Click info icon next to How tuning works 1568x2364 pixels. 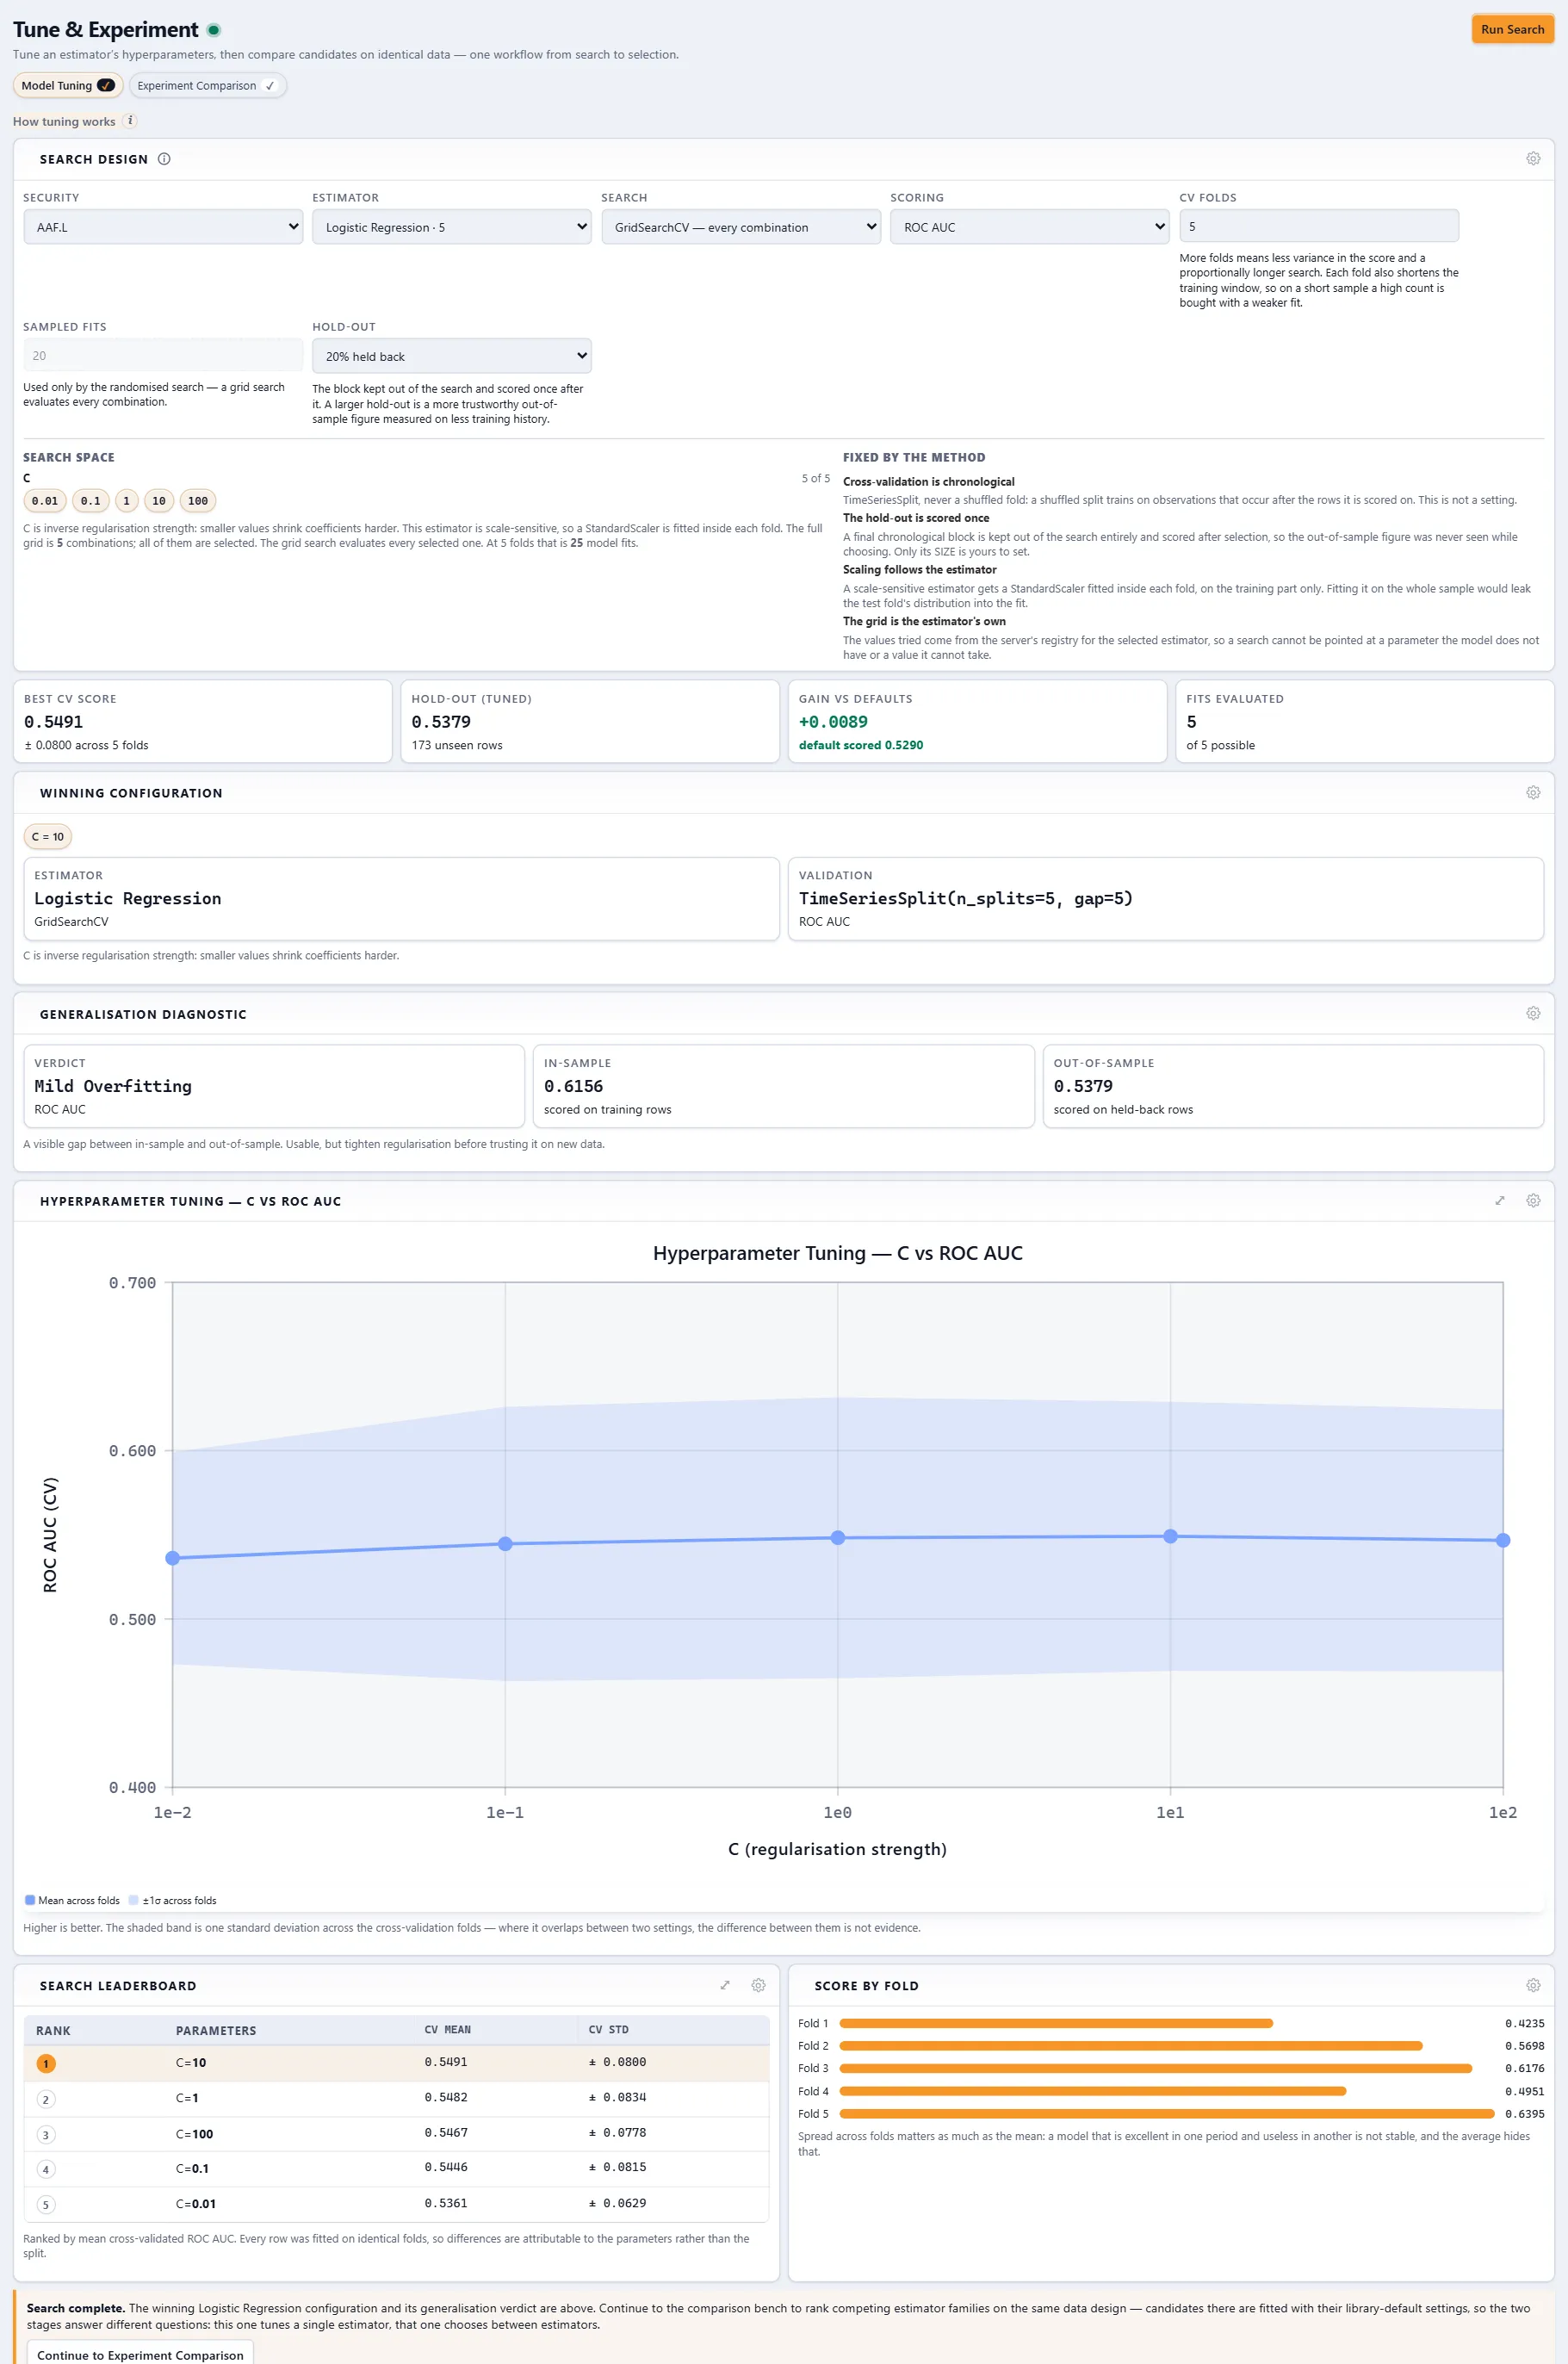click(x=130, y=121)
